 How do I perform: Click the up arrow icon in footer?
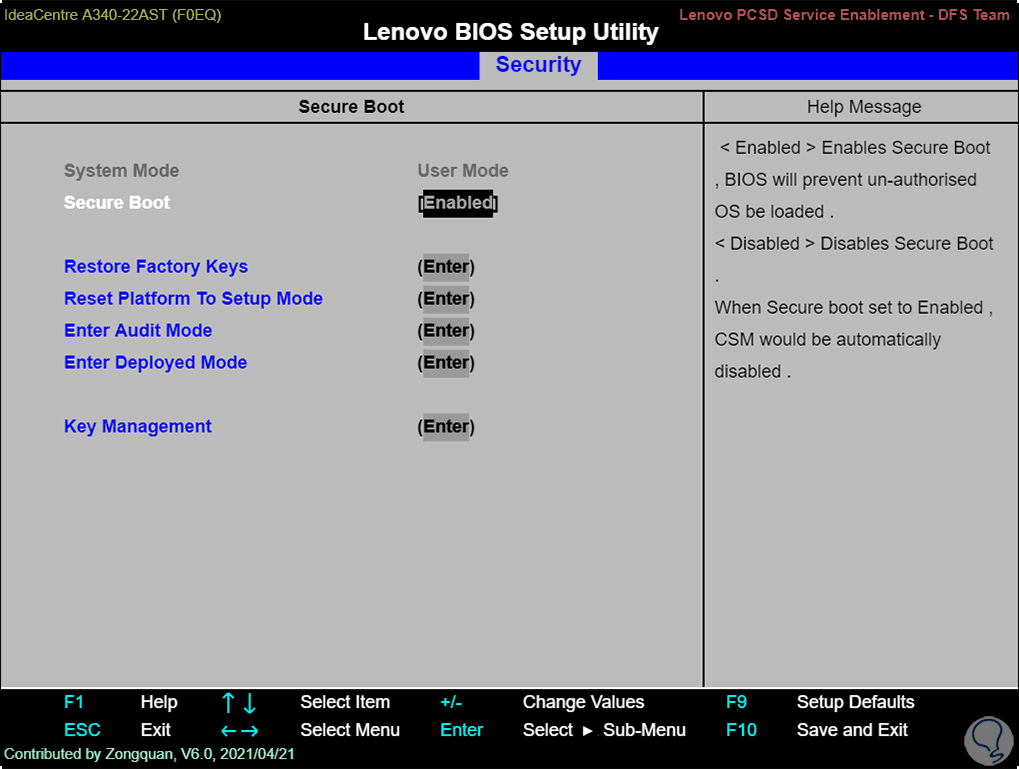228,703
